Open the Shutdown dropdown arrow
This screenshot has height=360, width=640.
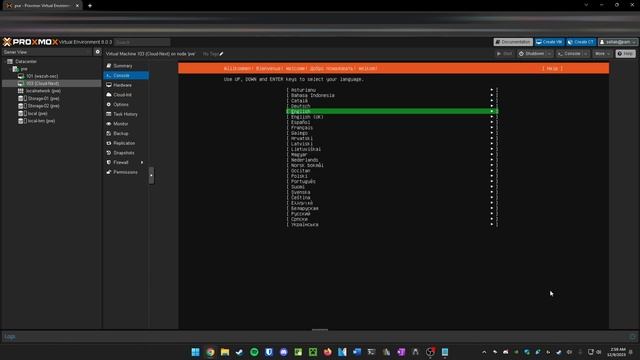[549, 53]
